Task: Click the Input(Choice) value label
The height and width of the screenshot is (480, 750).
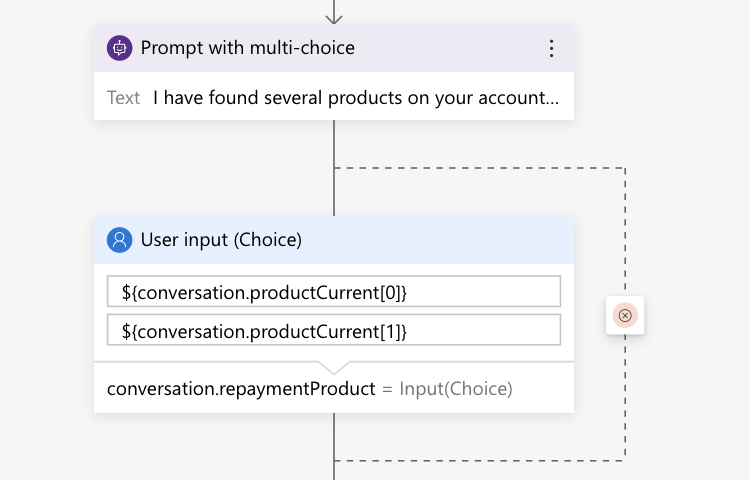Action: coord(456,389)
